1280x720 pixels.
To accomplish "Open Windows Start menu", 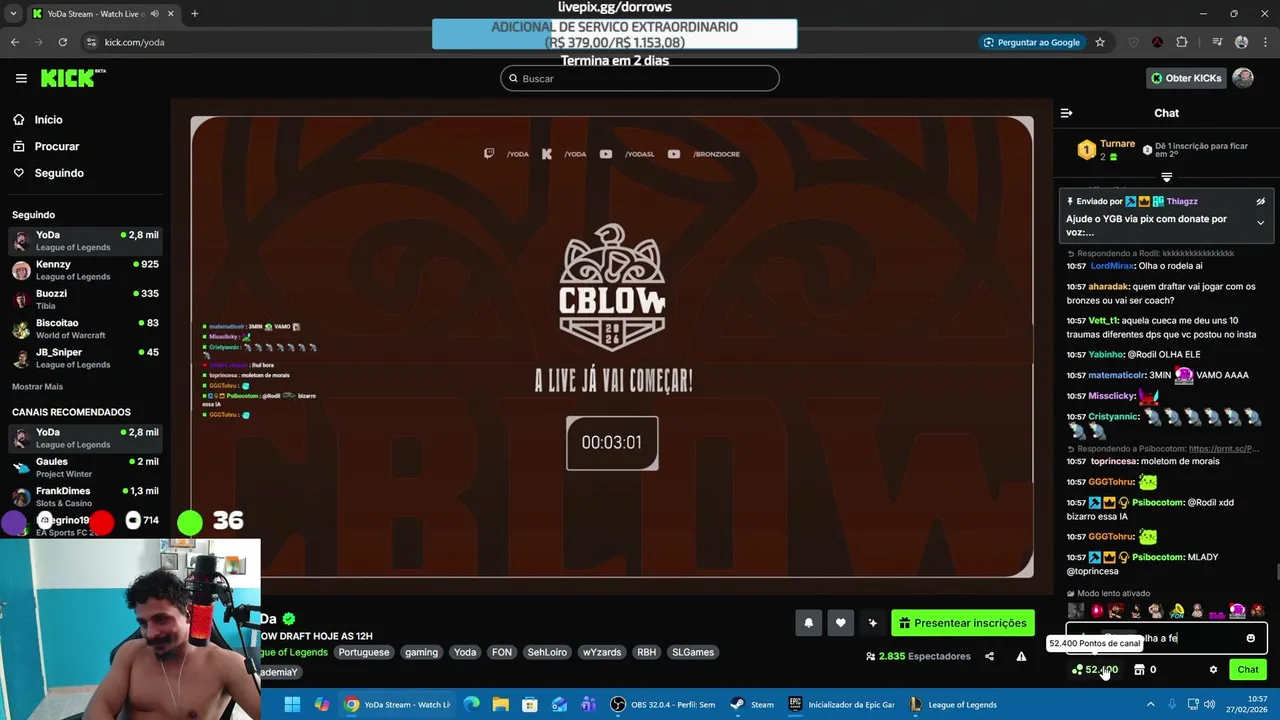I will click(292, 704).
